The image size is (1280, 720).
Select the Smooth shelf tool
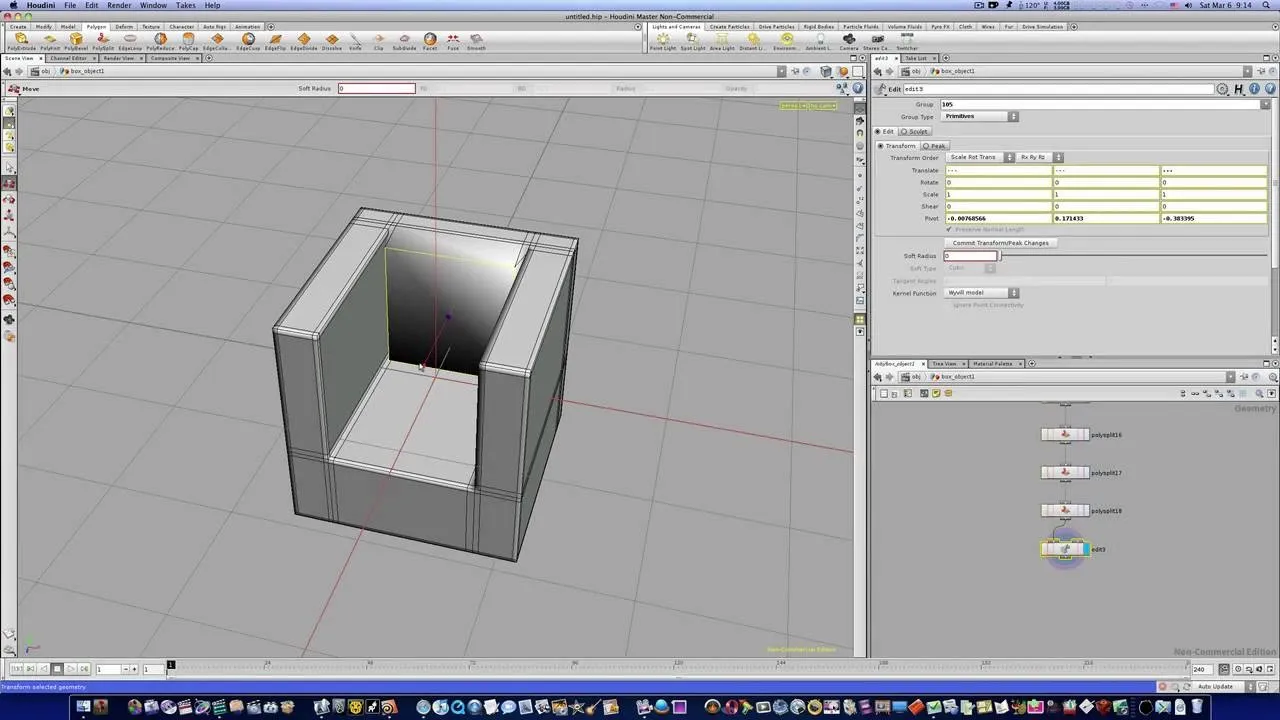pos(476,41)
